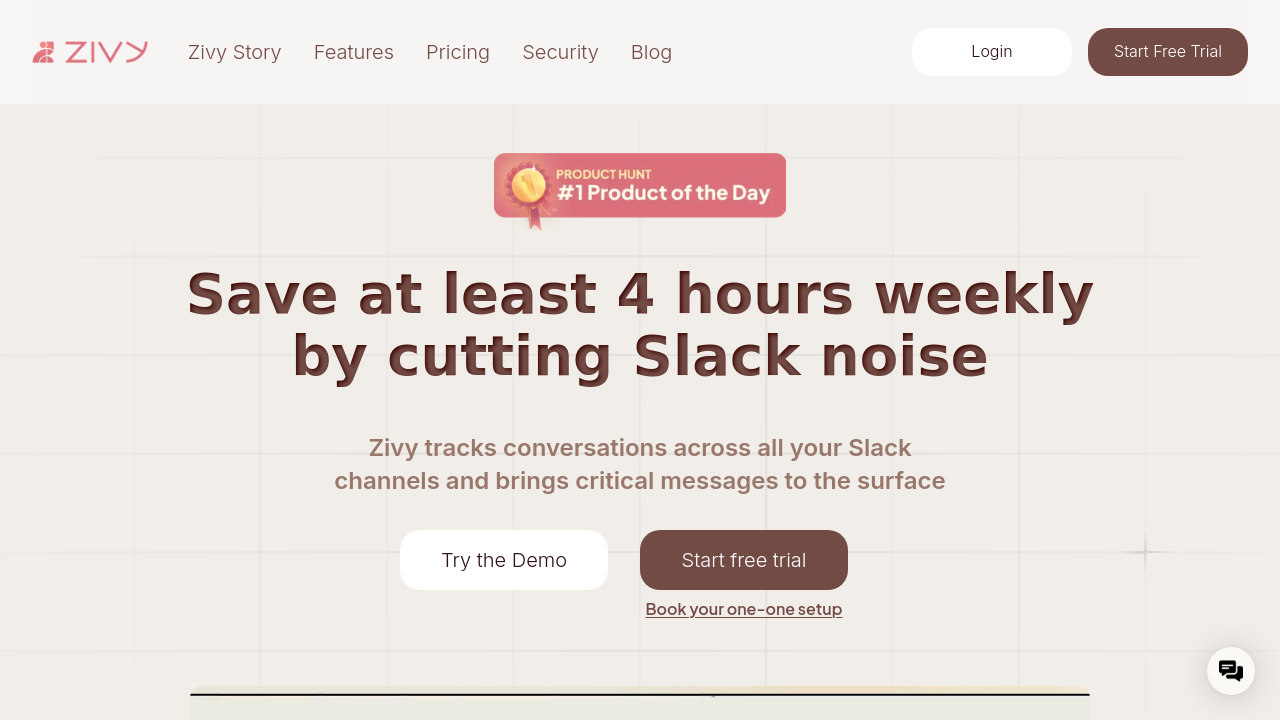This screenshot has width=1280, height=720.
Task: Click the gold medal icon on the badge
Action: coord(527,186)
